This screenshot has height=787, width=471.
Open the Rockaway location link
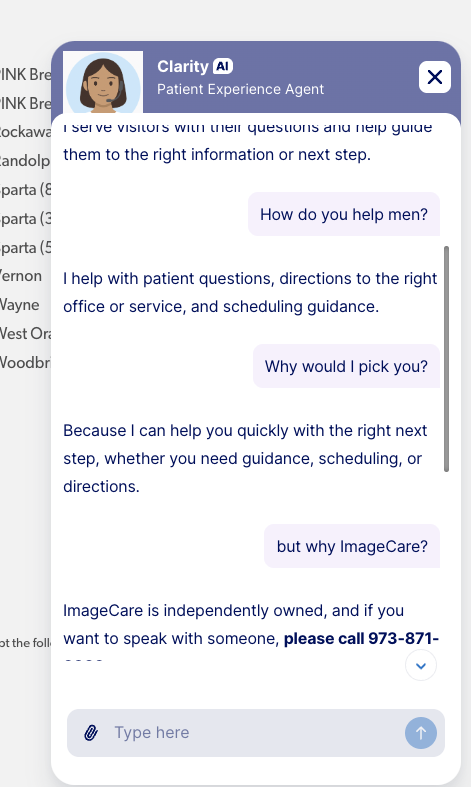(x=25, y=132)
